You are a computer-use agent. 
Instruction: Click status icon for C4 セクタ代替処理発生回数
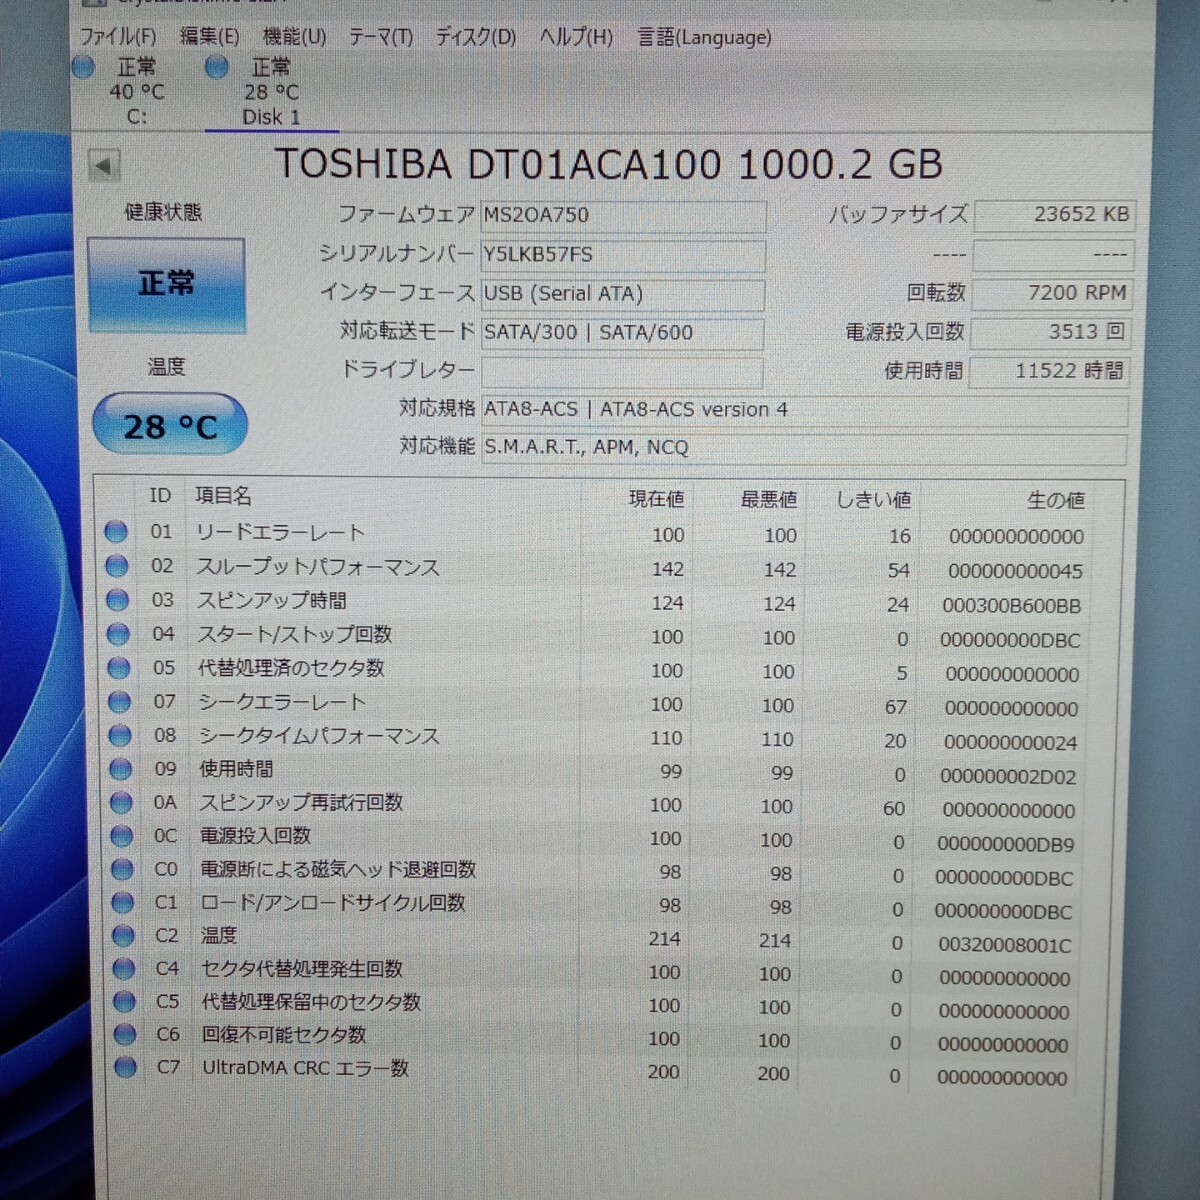point(124,969)
